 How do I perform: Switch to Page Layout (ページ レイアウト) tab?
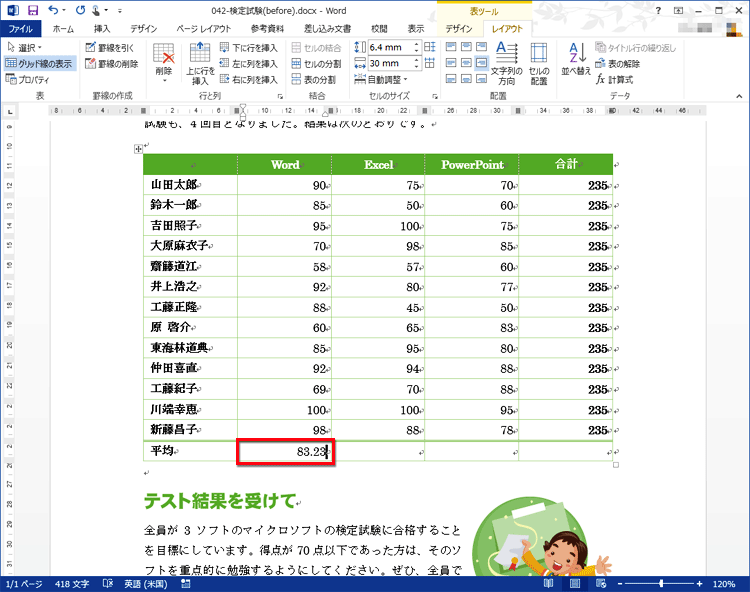(x=204, y=29)
